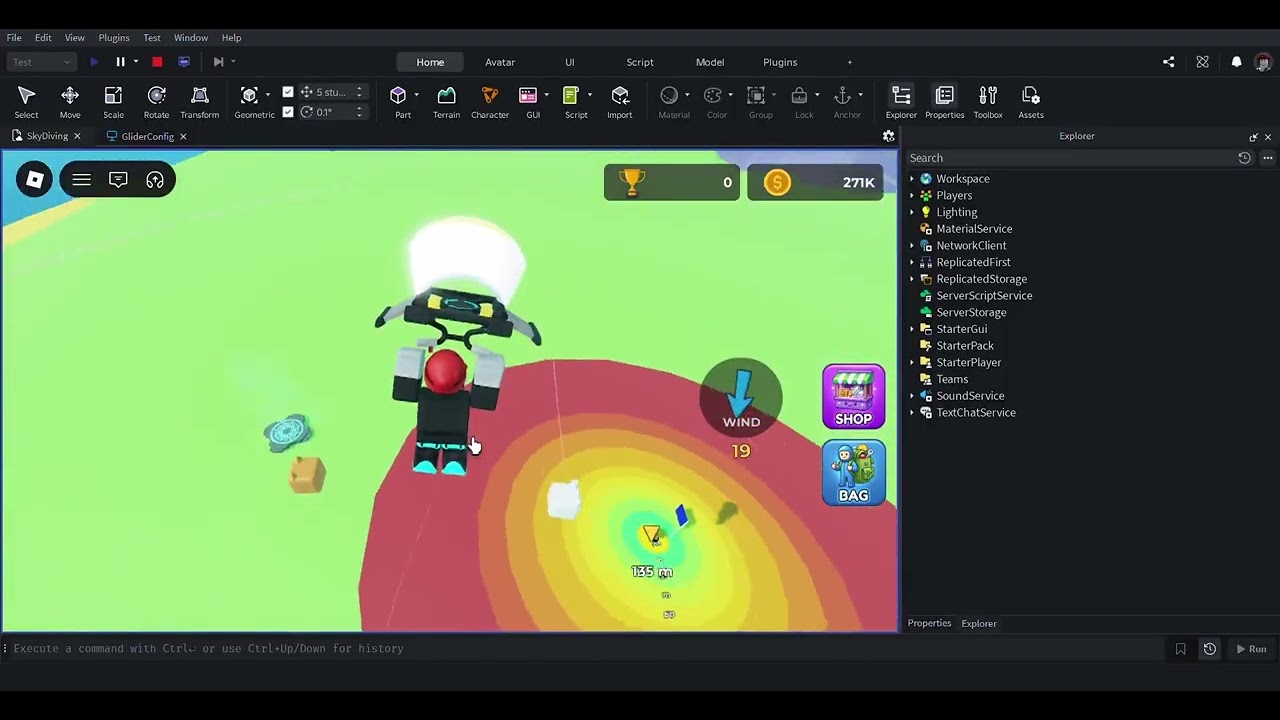Select ServerScriptService in Explorer
This screenshot has width=1280, height=720.
(x=984, y=296)
